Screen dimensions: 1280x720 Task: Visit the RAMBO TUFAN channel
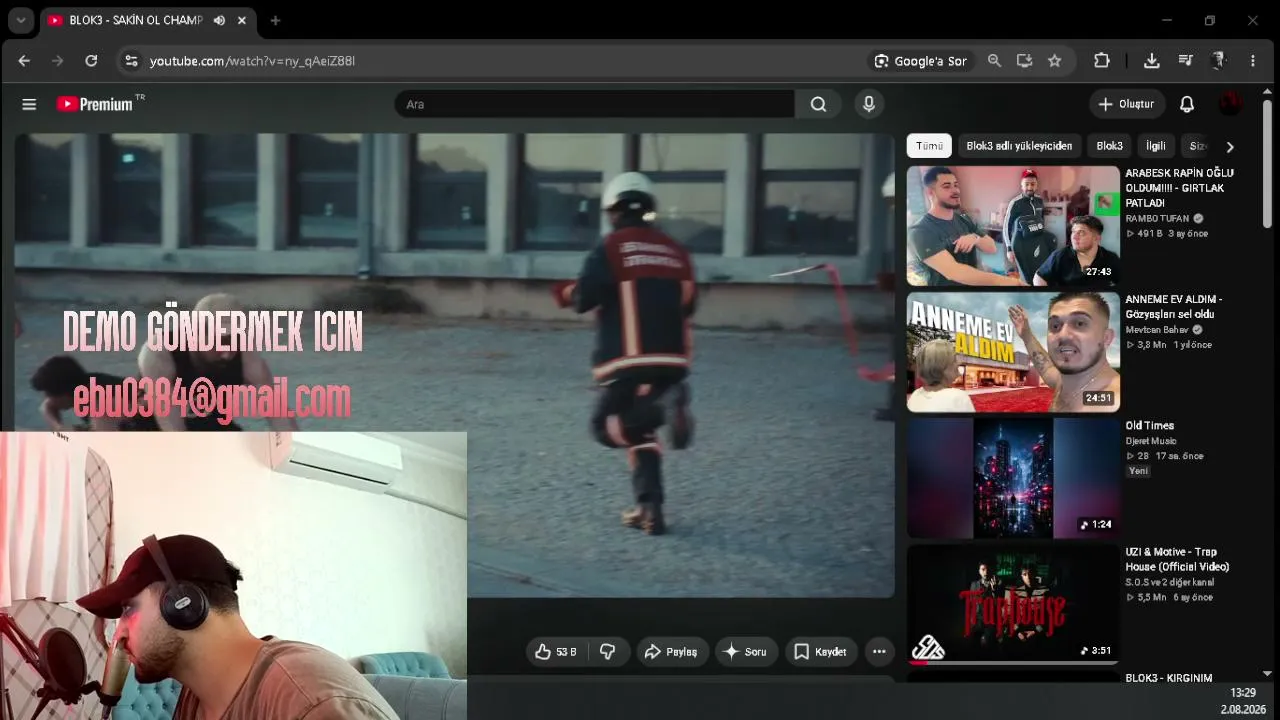(x=1158, y=218)
